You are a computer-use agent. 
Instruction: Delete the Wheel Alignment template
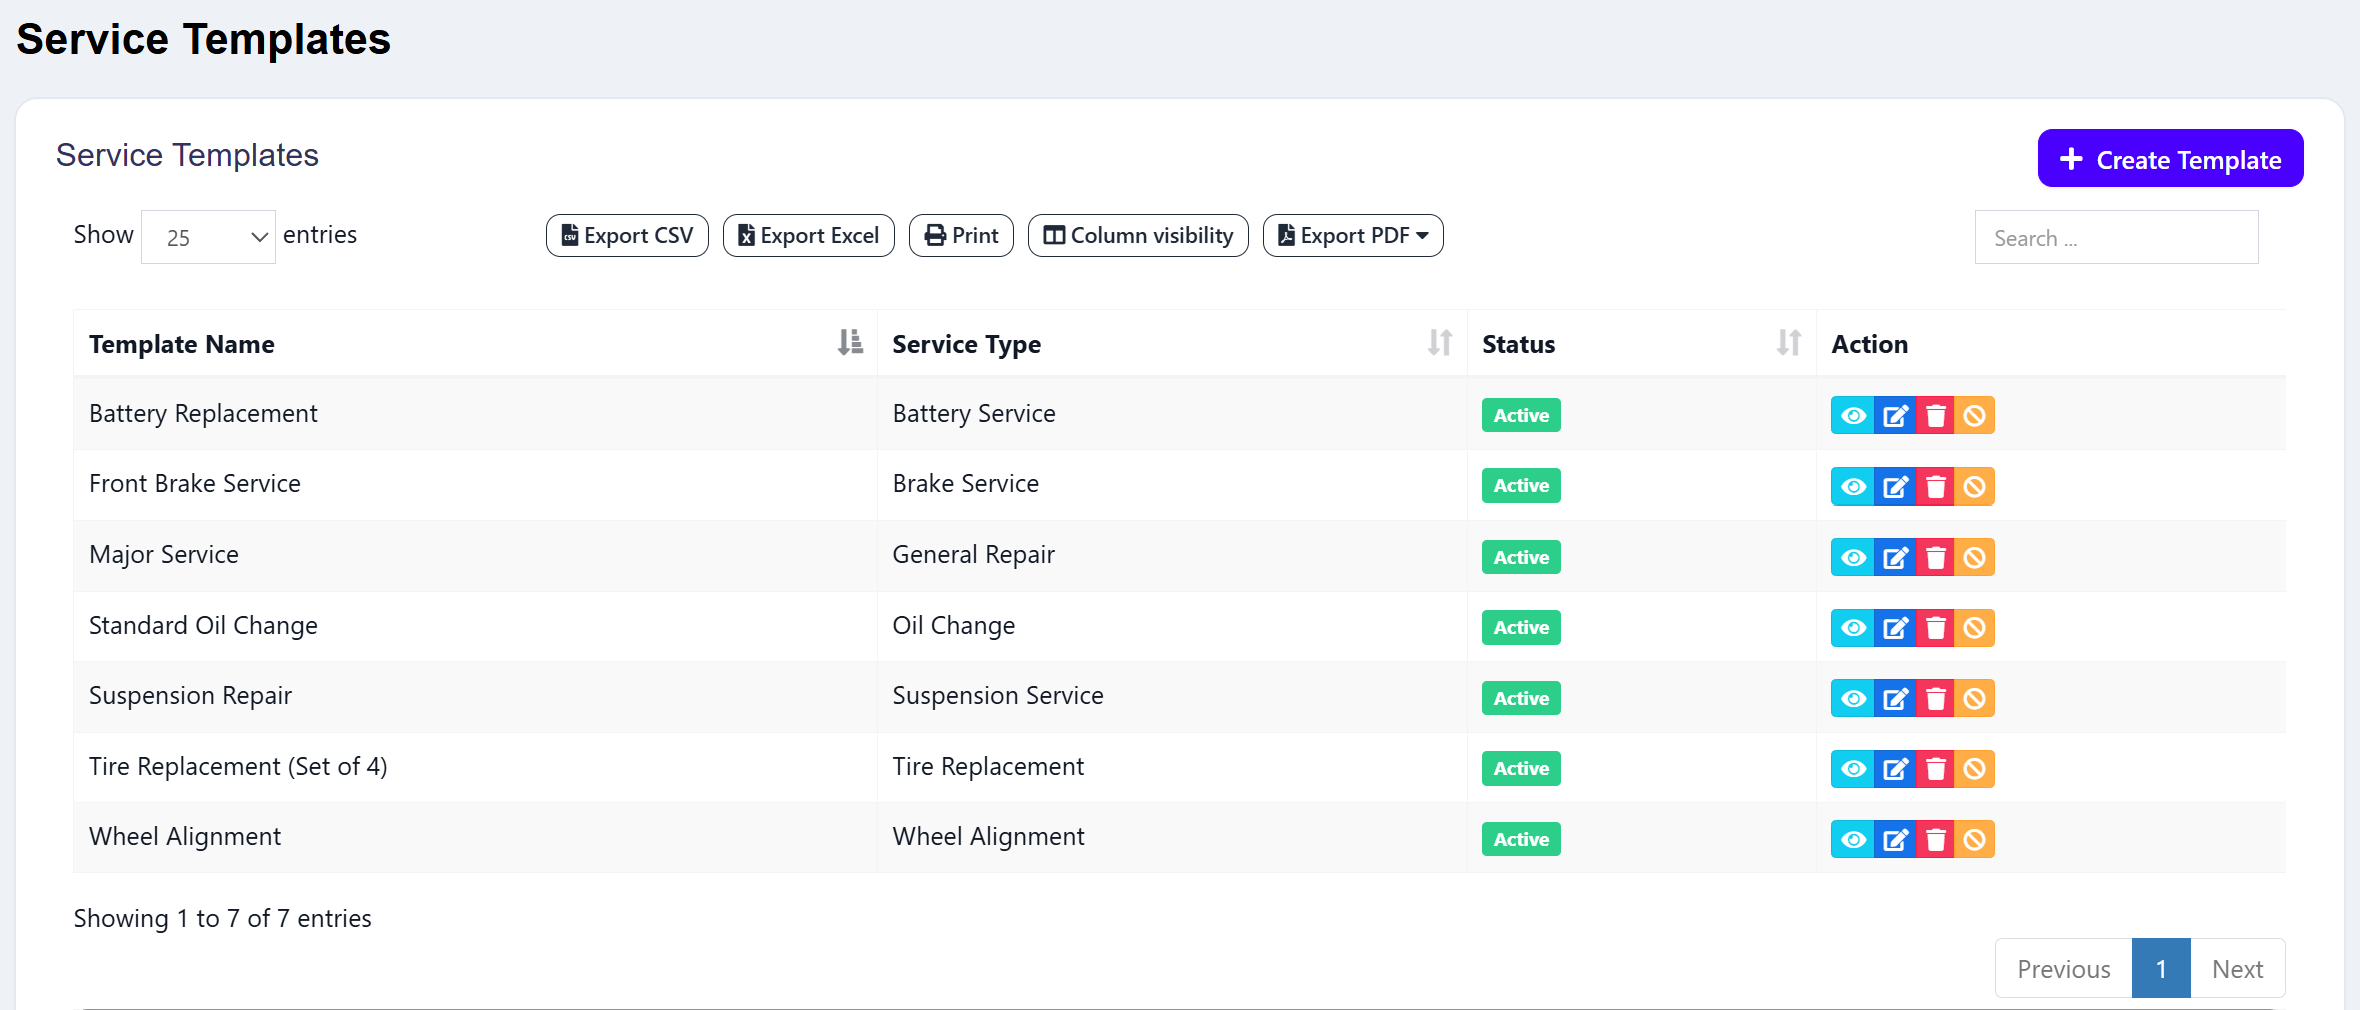pos(1935,839)
